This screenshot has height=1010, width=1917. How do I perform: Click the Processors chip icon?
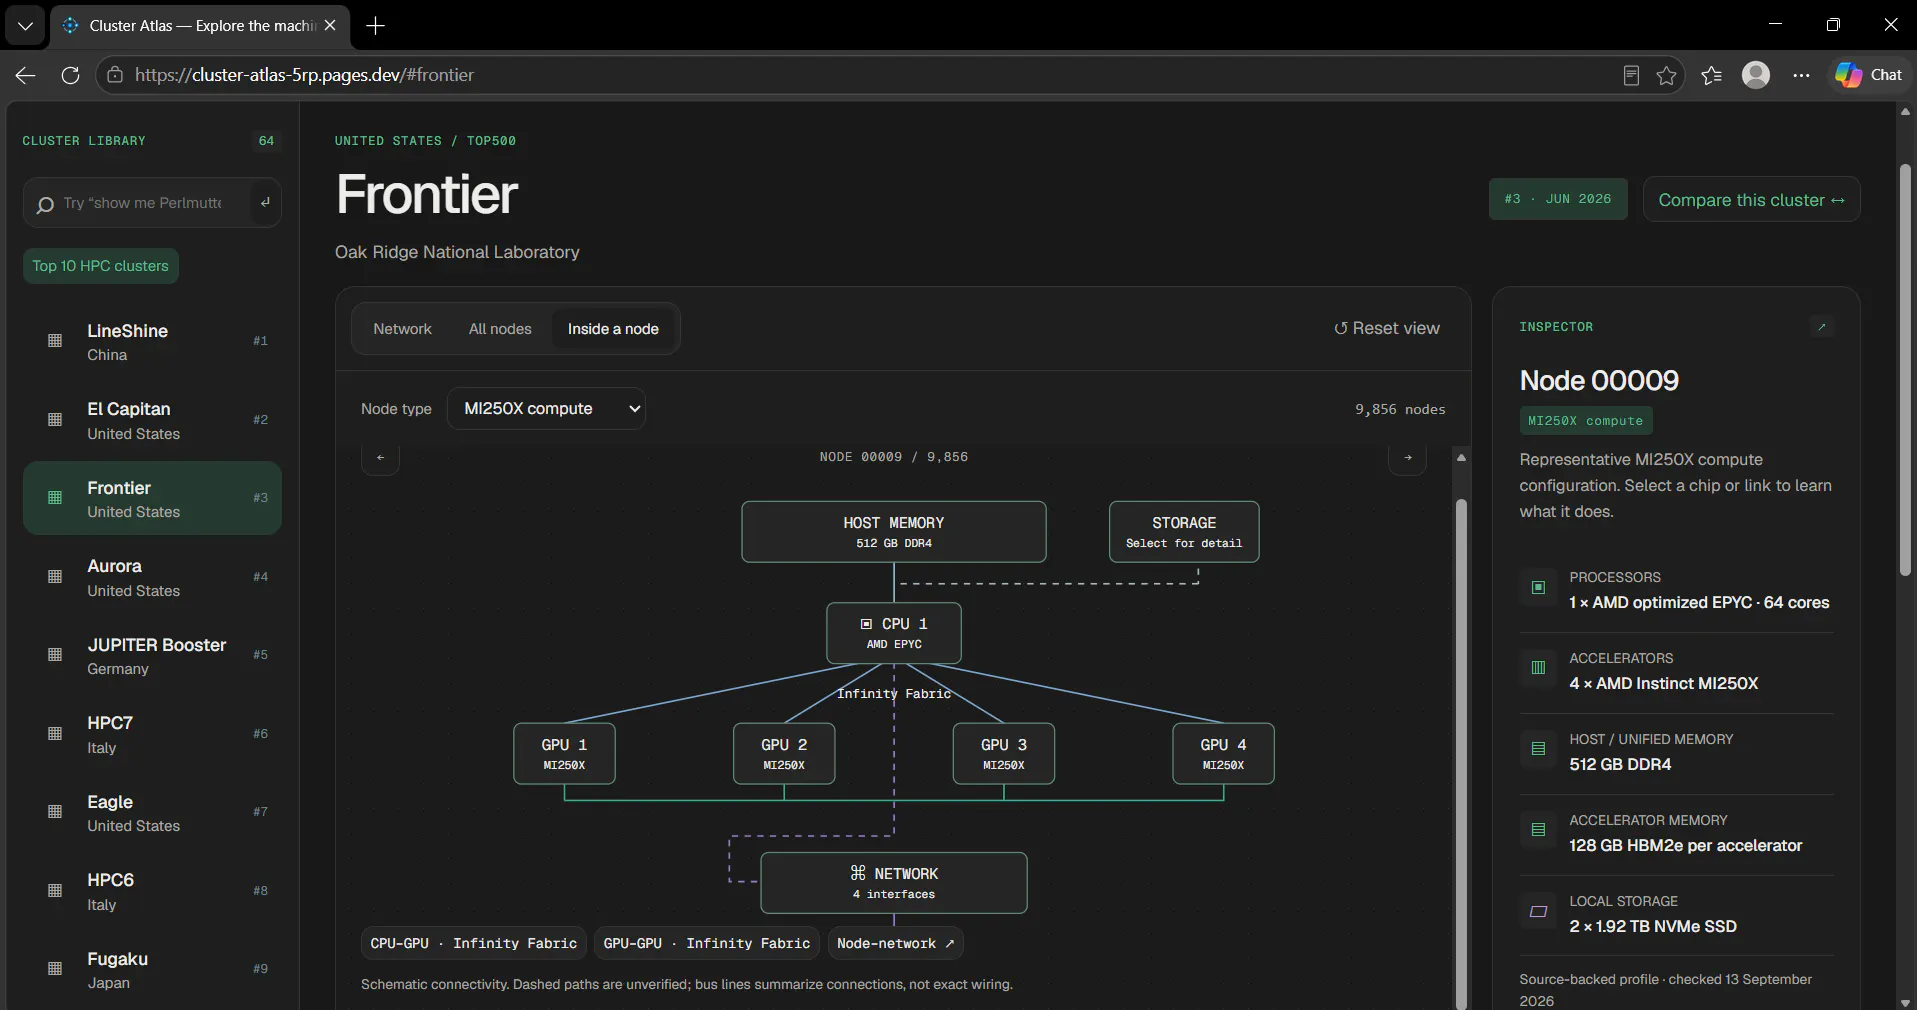pos(1538,587)
